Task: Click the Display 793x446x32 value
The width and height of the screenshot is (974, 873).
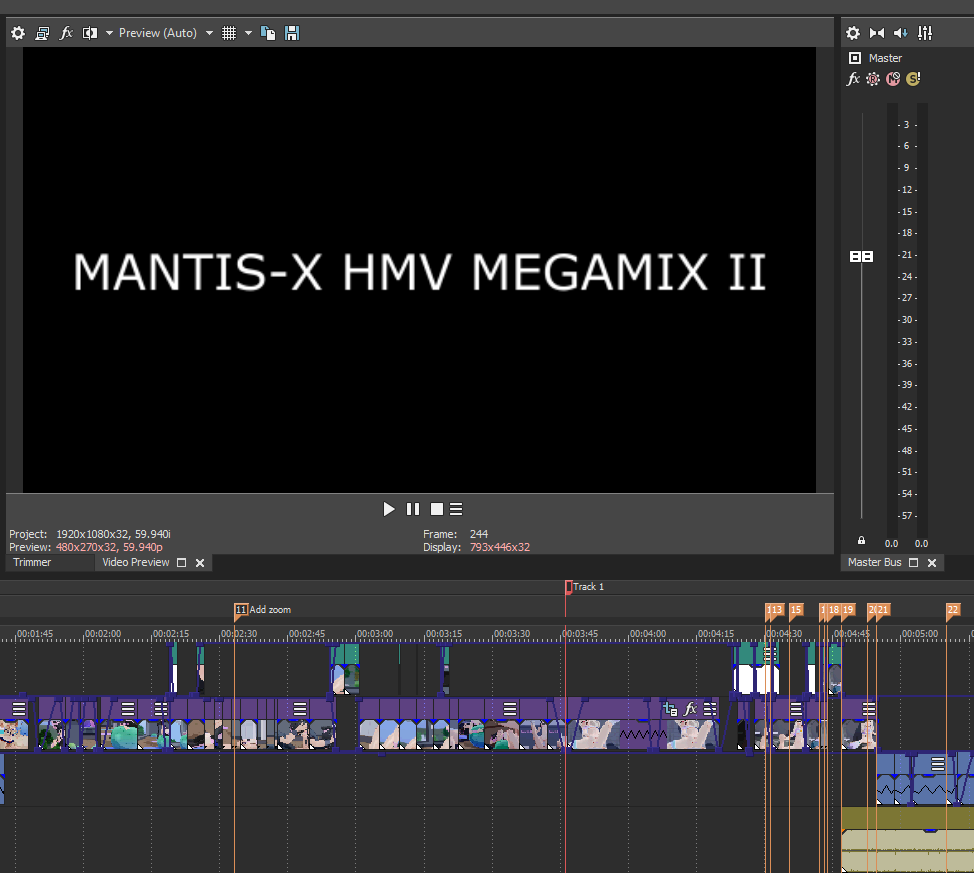Action: 499,547
